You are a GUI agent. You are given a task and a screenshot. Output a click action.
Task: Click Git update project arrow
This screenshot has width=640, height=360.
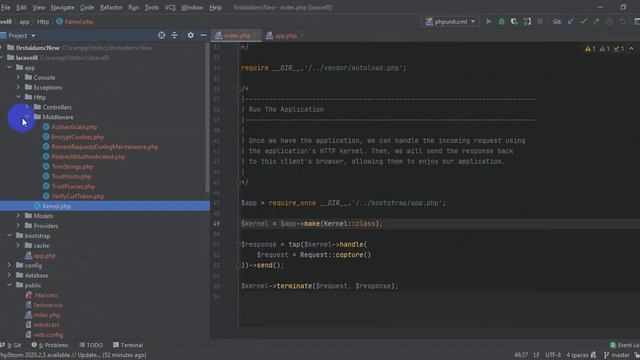pyautogui.click(x=571, y=22)
